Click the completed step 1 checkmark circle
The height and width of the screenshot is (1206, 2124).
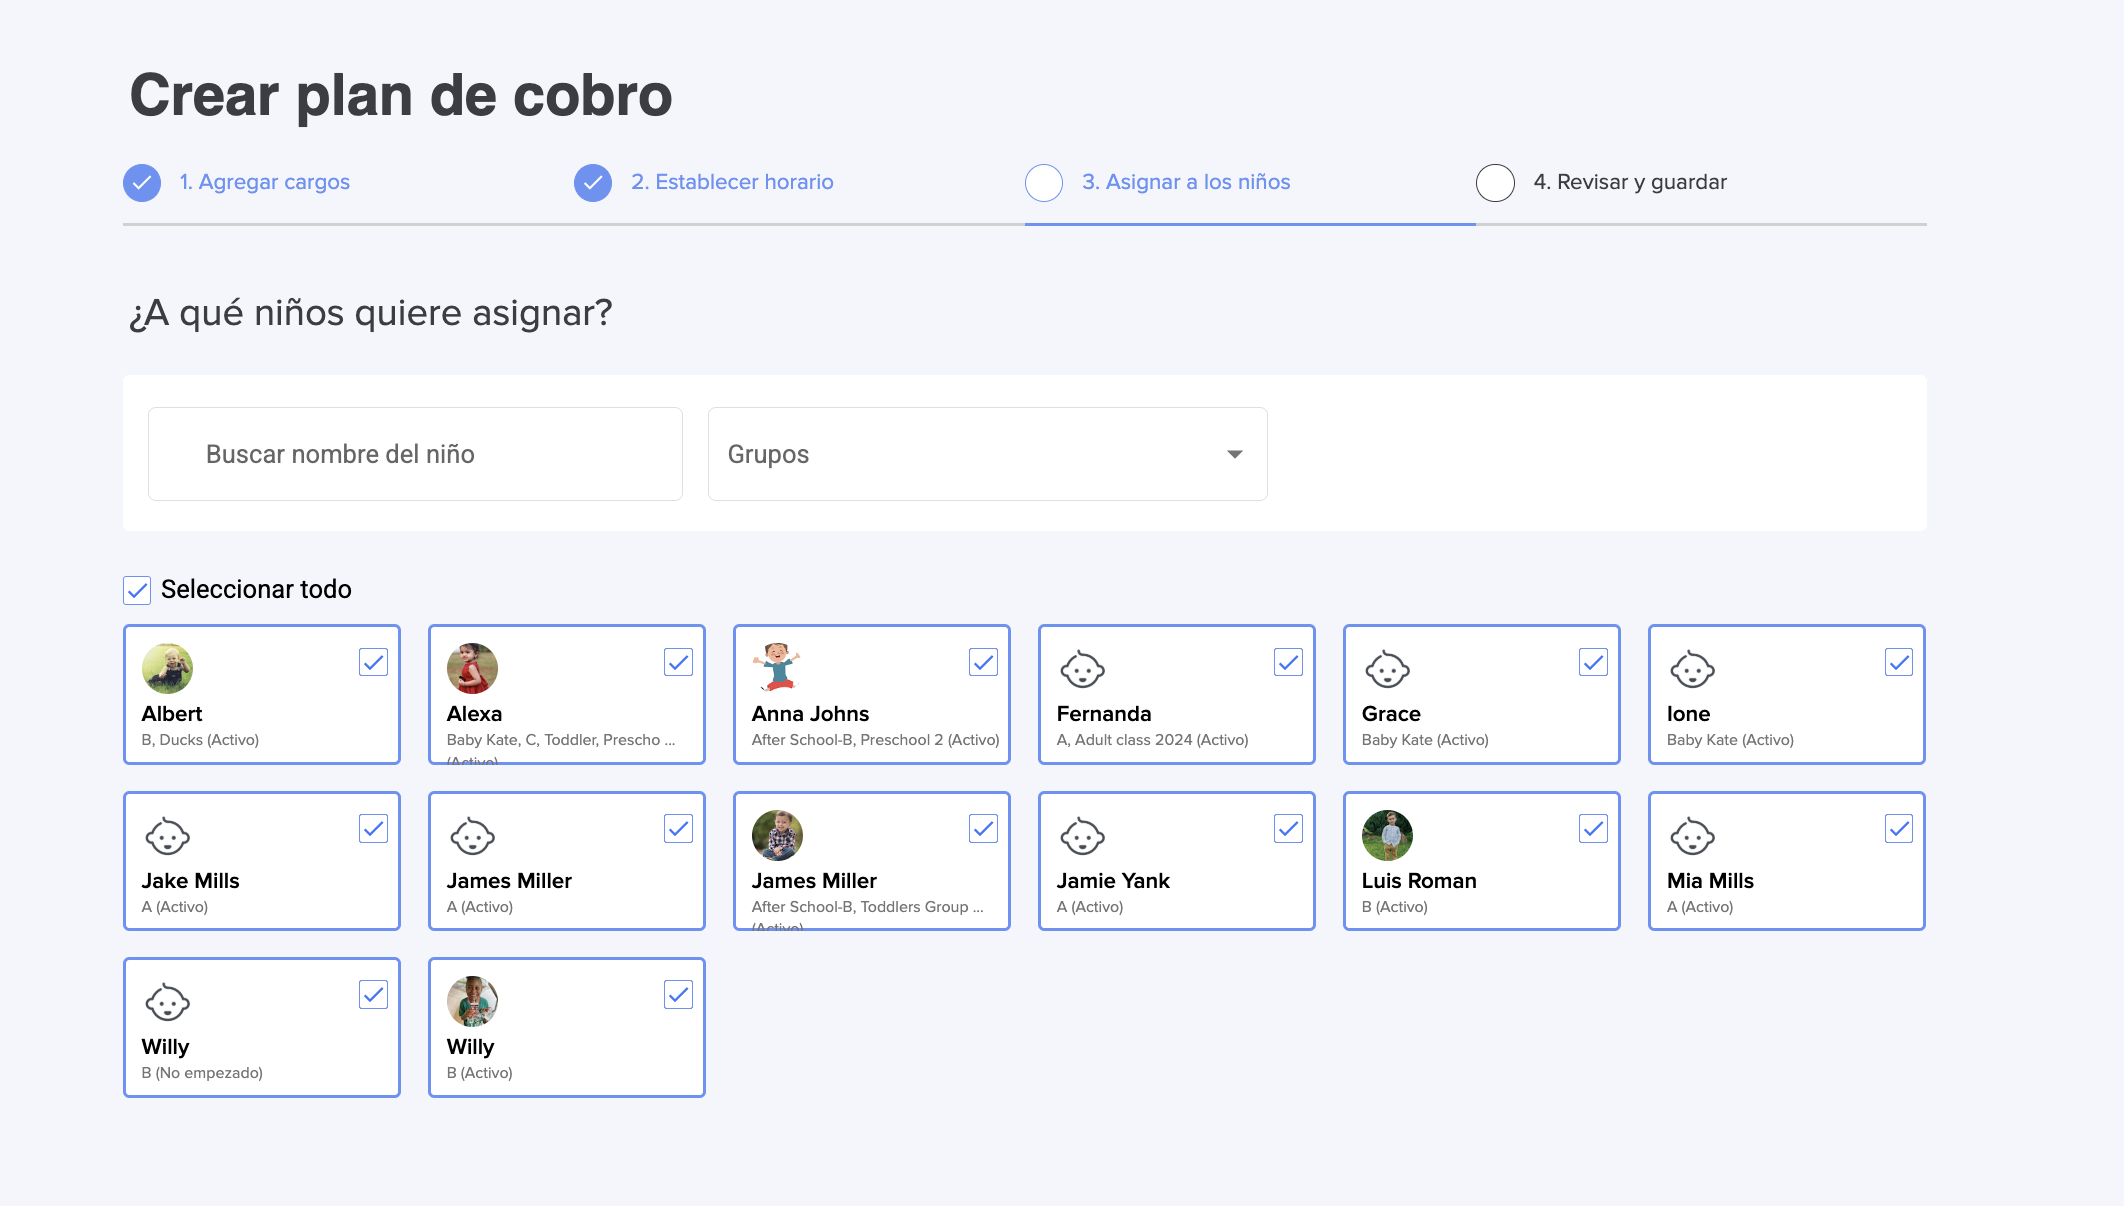[x=142, y=182]
